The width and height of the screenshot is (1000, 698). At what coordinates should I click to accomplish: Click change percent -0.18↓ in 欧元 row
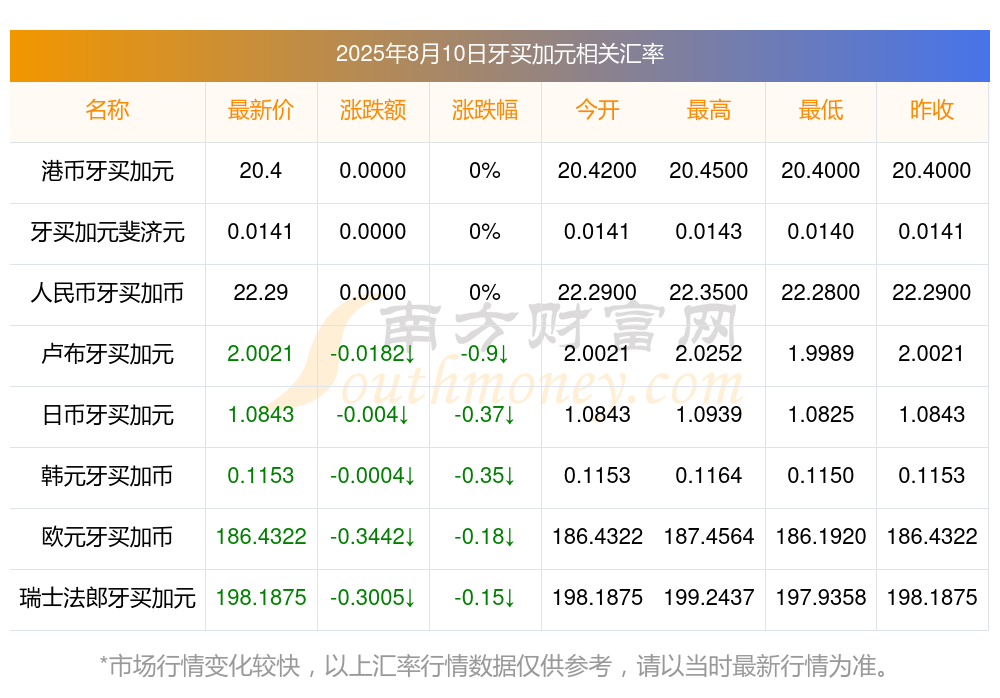(485, 537)
